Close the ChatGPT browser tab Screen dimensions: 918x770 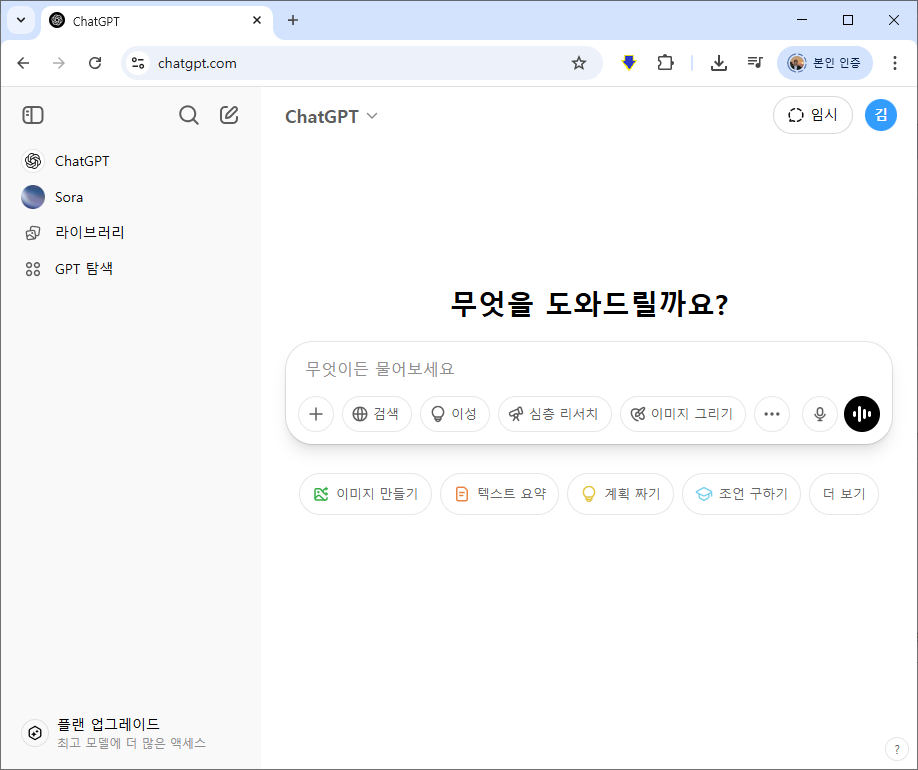point(257,20)
